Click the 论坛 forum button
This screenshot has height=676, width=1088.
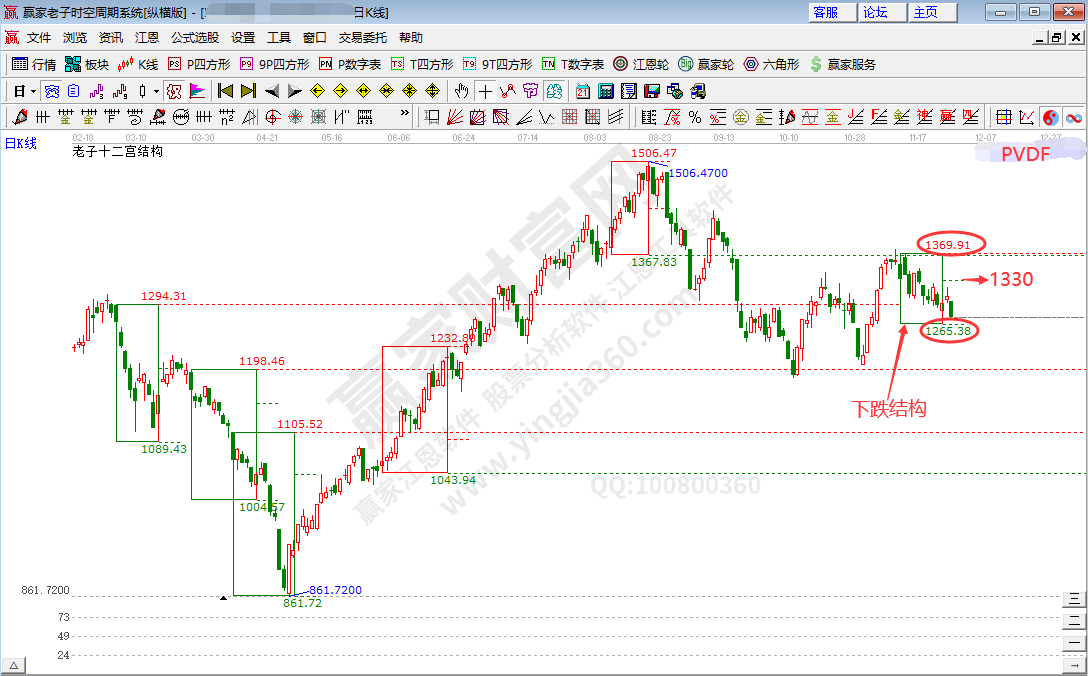pyautogui.click(x=876, y=12)
